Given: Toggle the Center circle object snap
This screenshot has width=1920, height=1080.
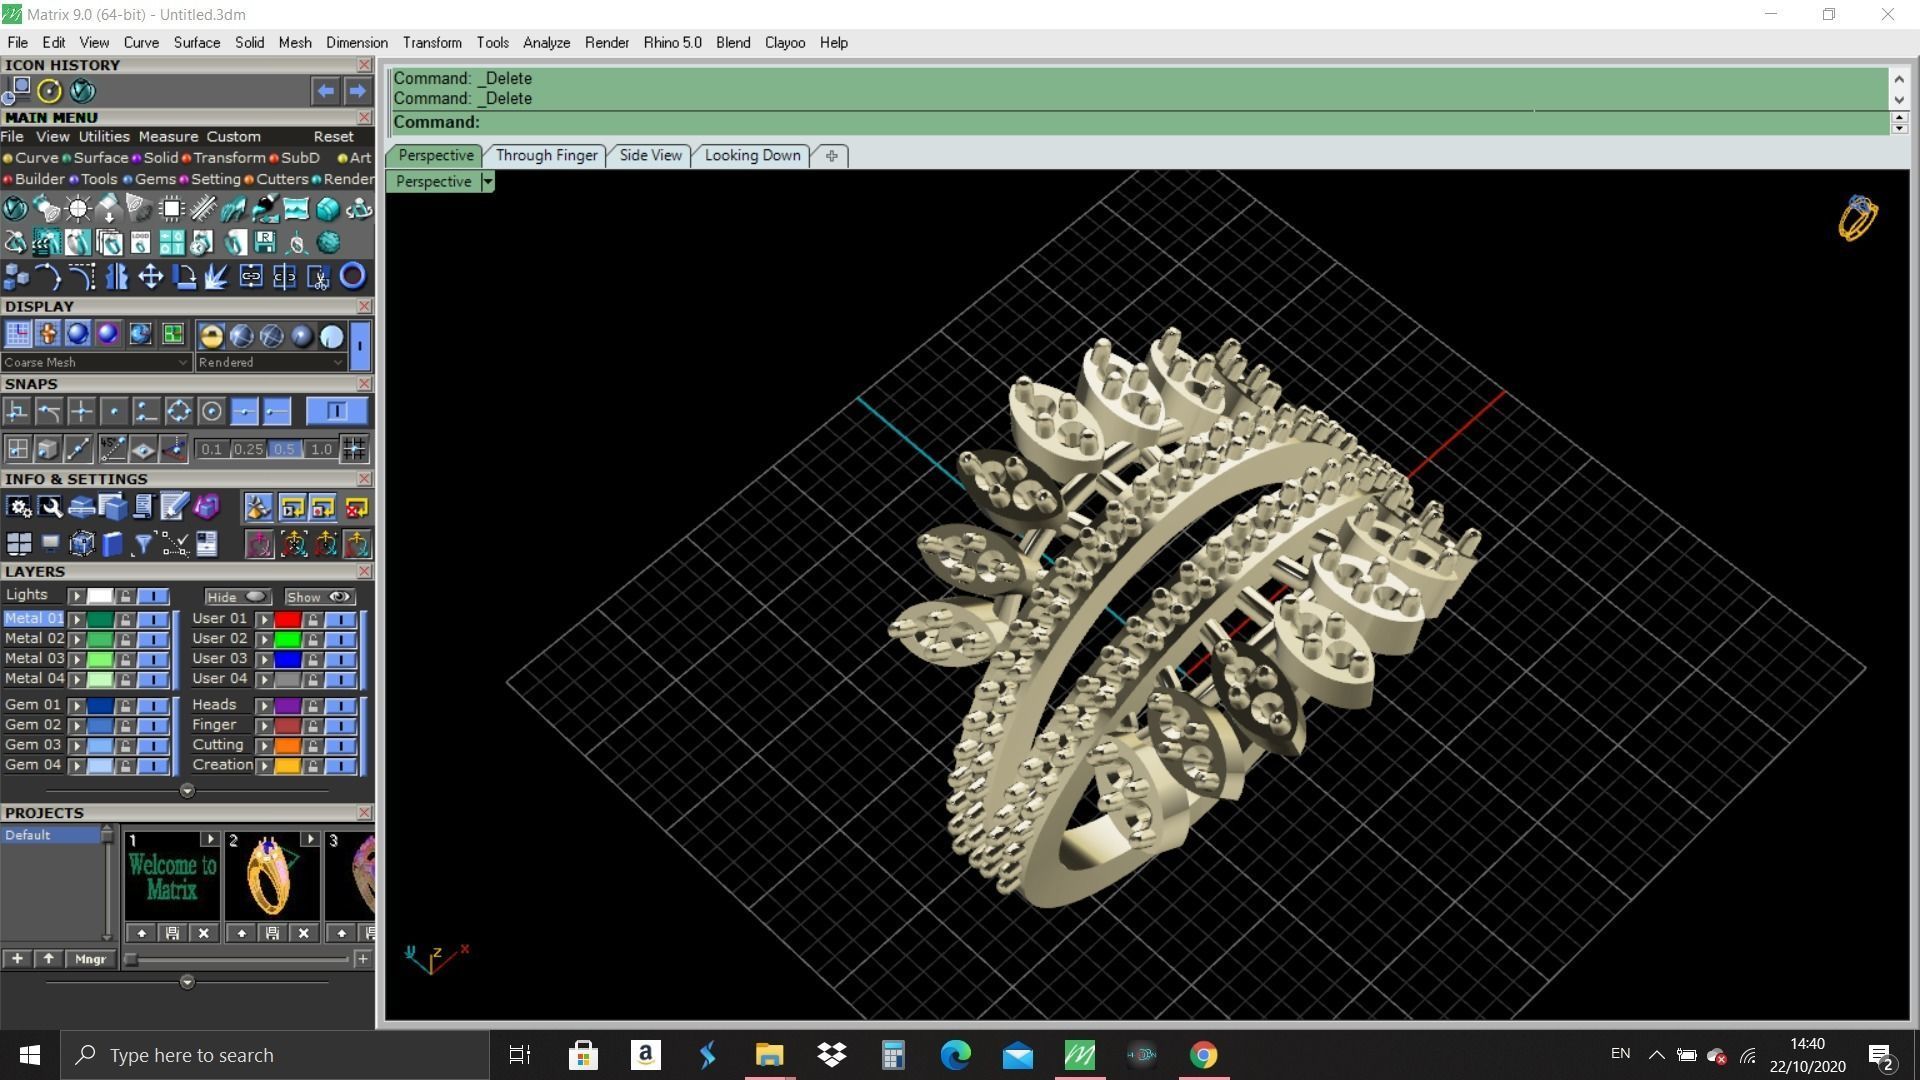Looking at the screenshot, I should tap(211, 411).
